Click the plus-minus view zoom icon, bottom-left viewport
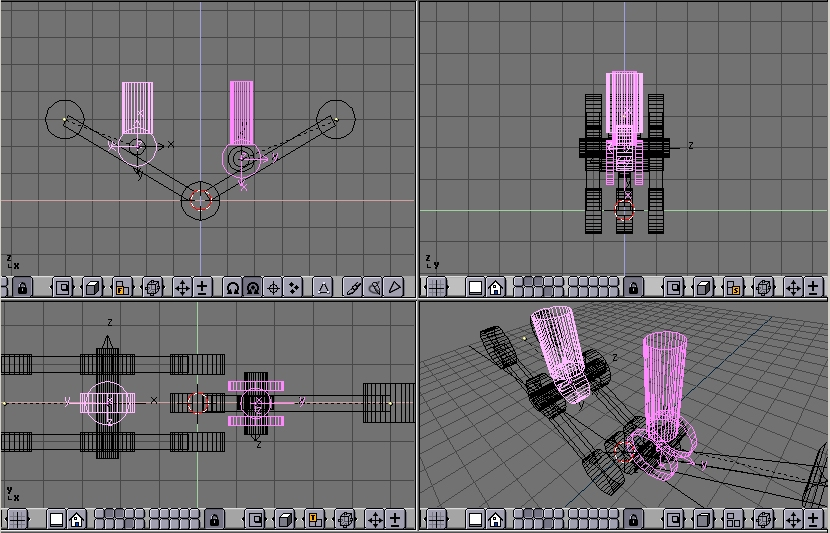Image resolution: width=830 pixels, height=533 pixels. point(396,519)
